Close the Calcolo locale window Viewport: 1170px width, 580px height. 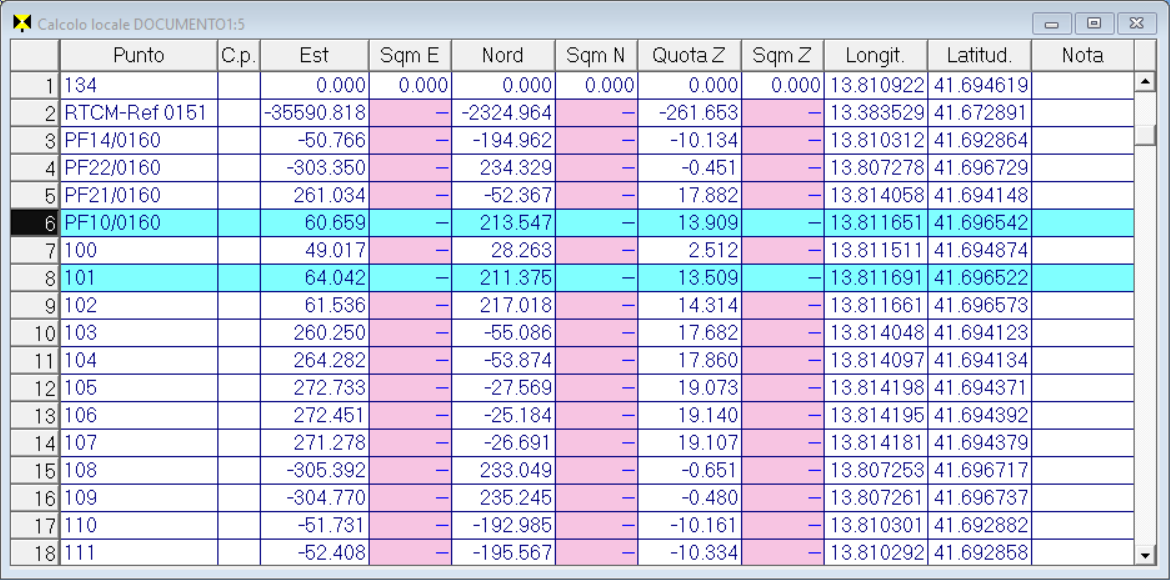(1136, 23)
